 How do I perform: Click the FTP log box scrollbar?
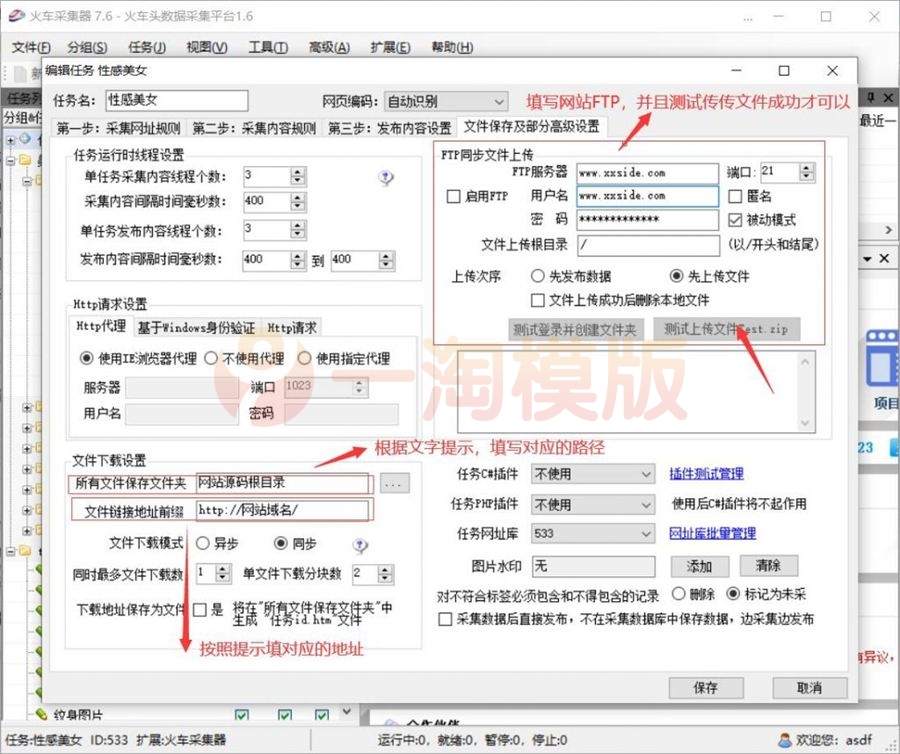point(805,392)
